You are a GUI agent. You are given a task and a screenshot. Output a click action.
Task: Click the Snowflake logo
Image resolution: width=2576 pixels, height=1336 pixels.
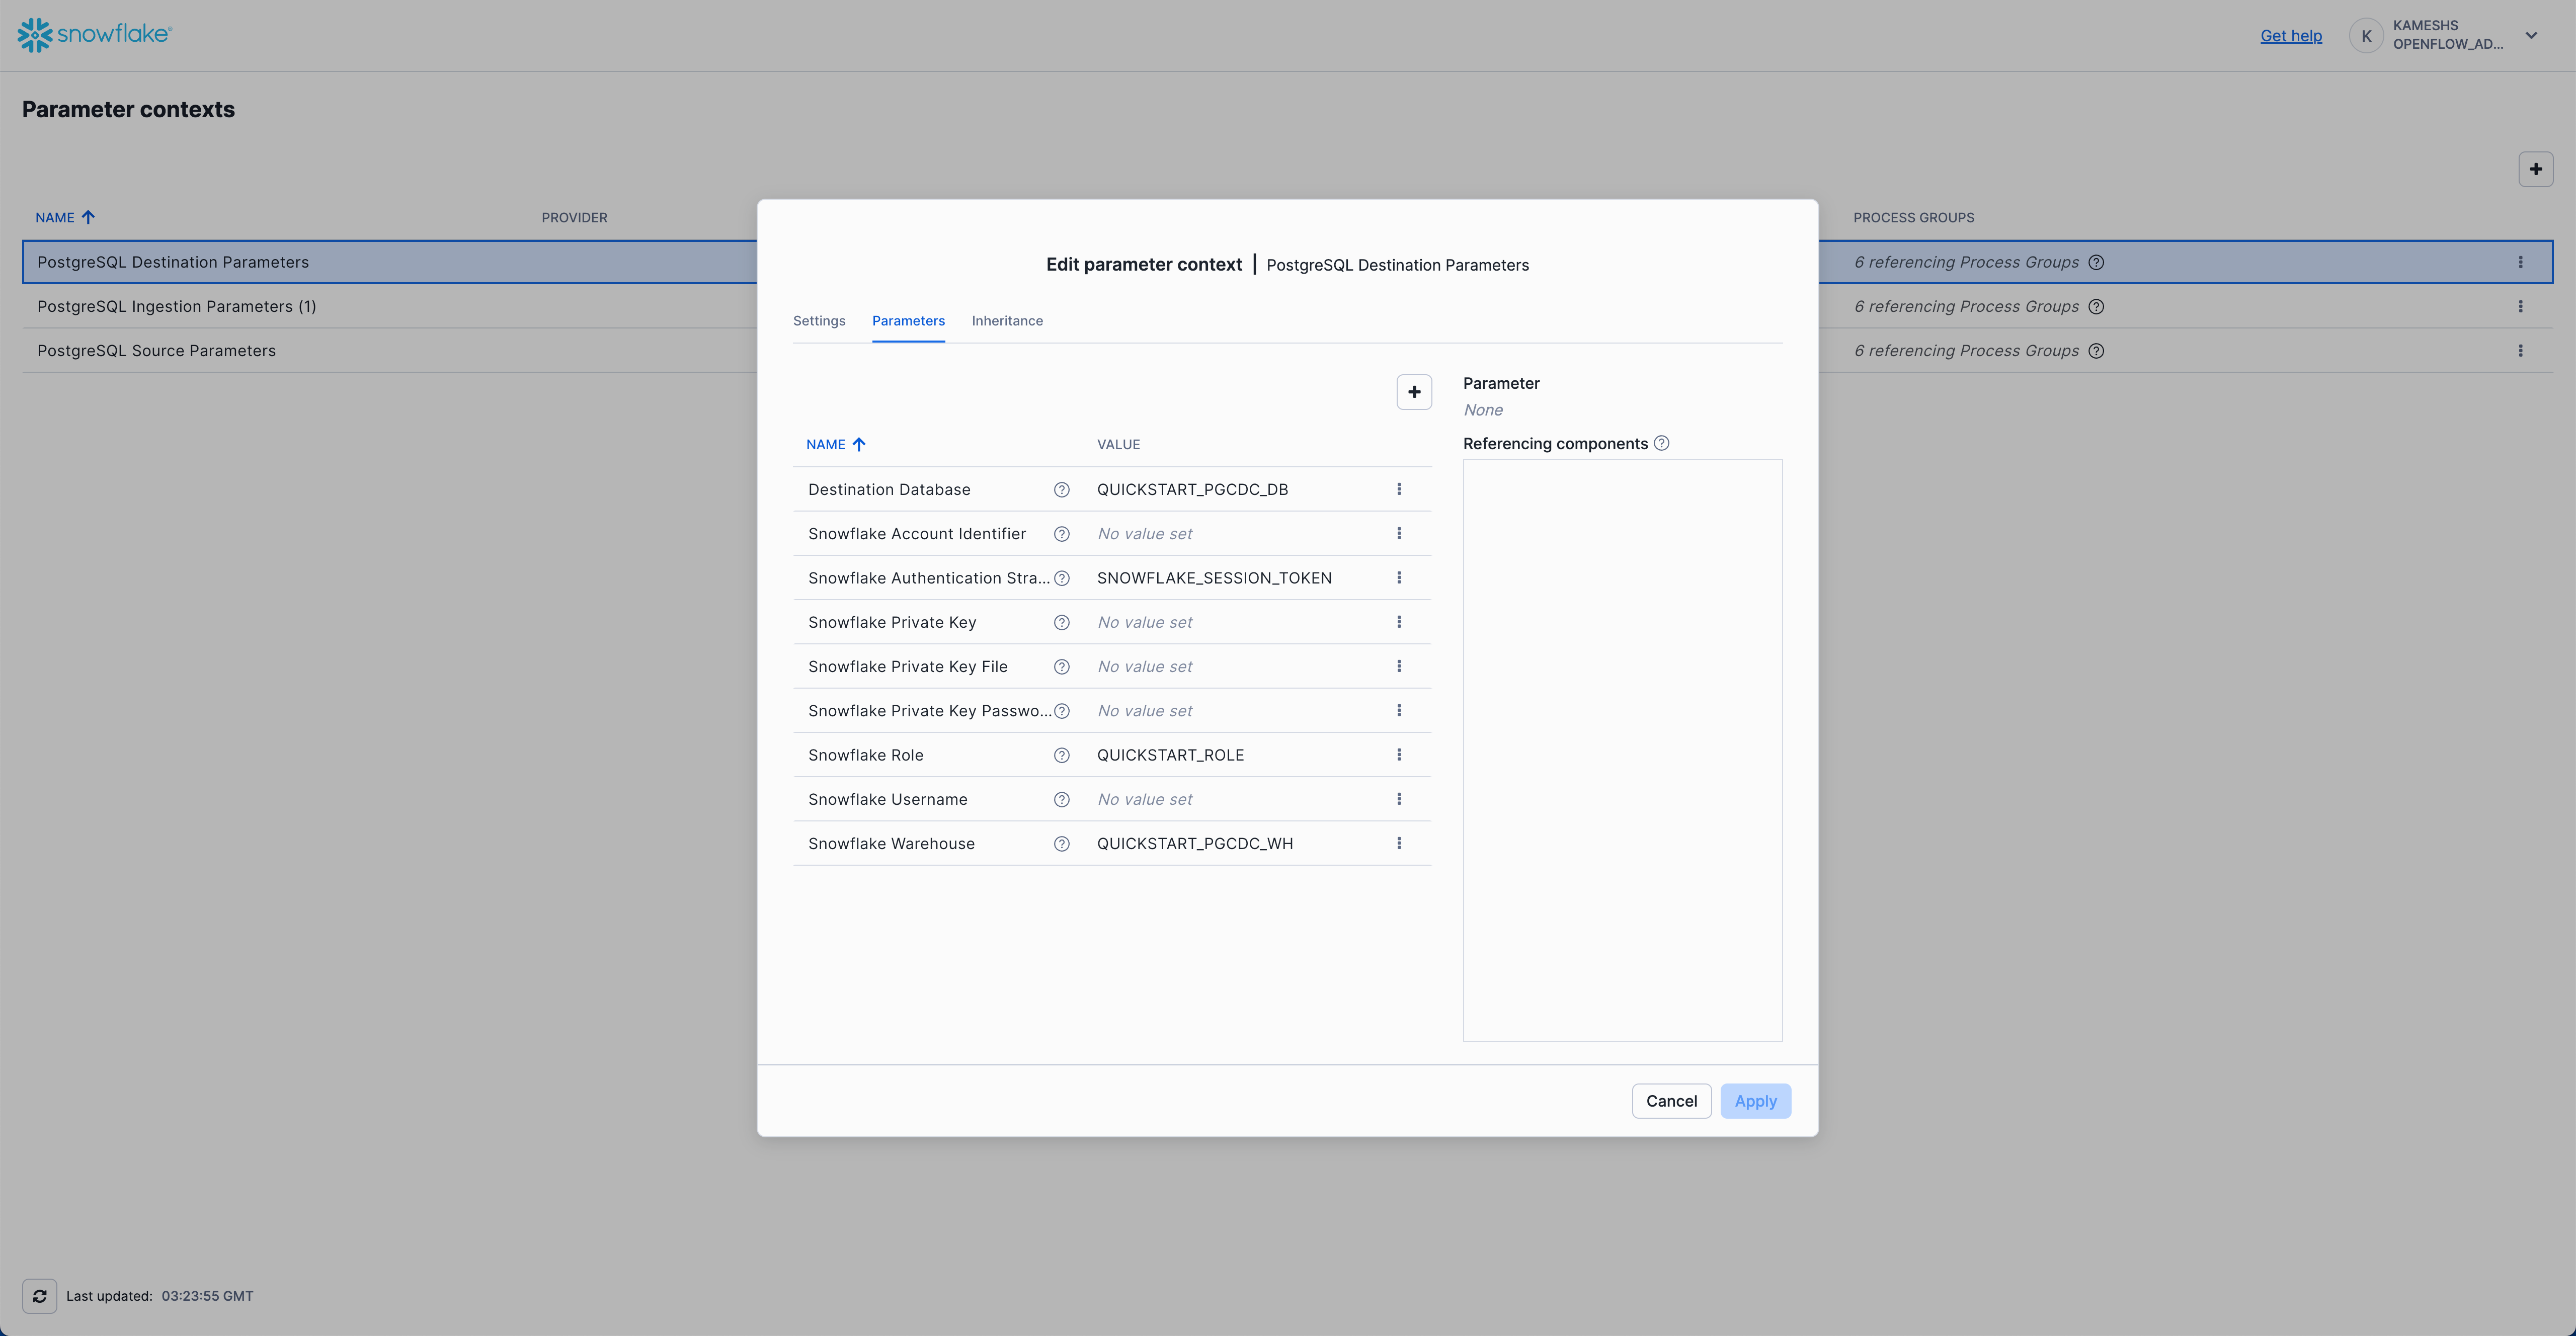pyautogui.click(x=95, y=34)
